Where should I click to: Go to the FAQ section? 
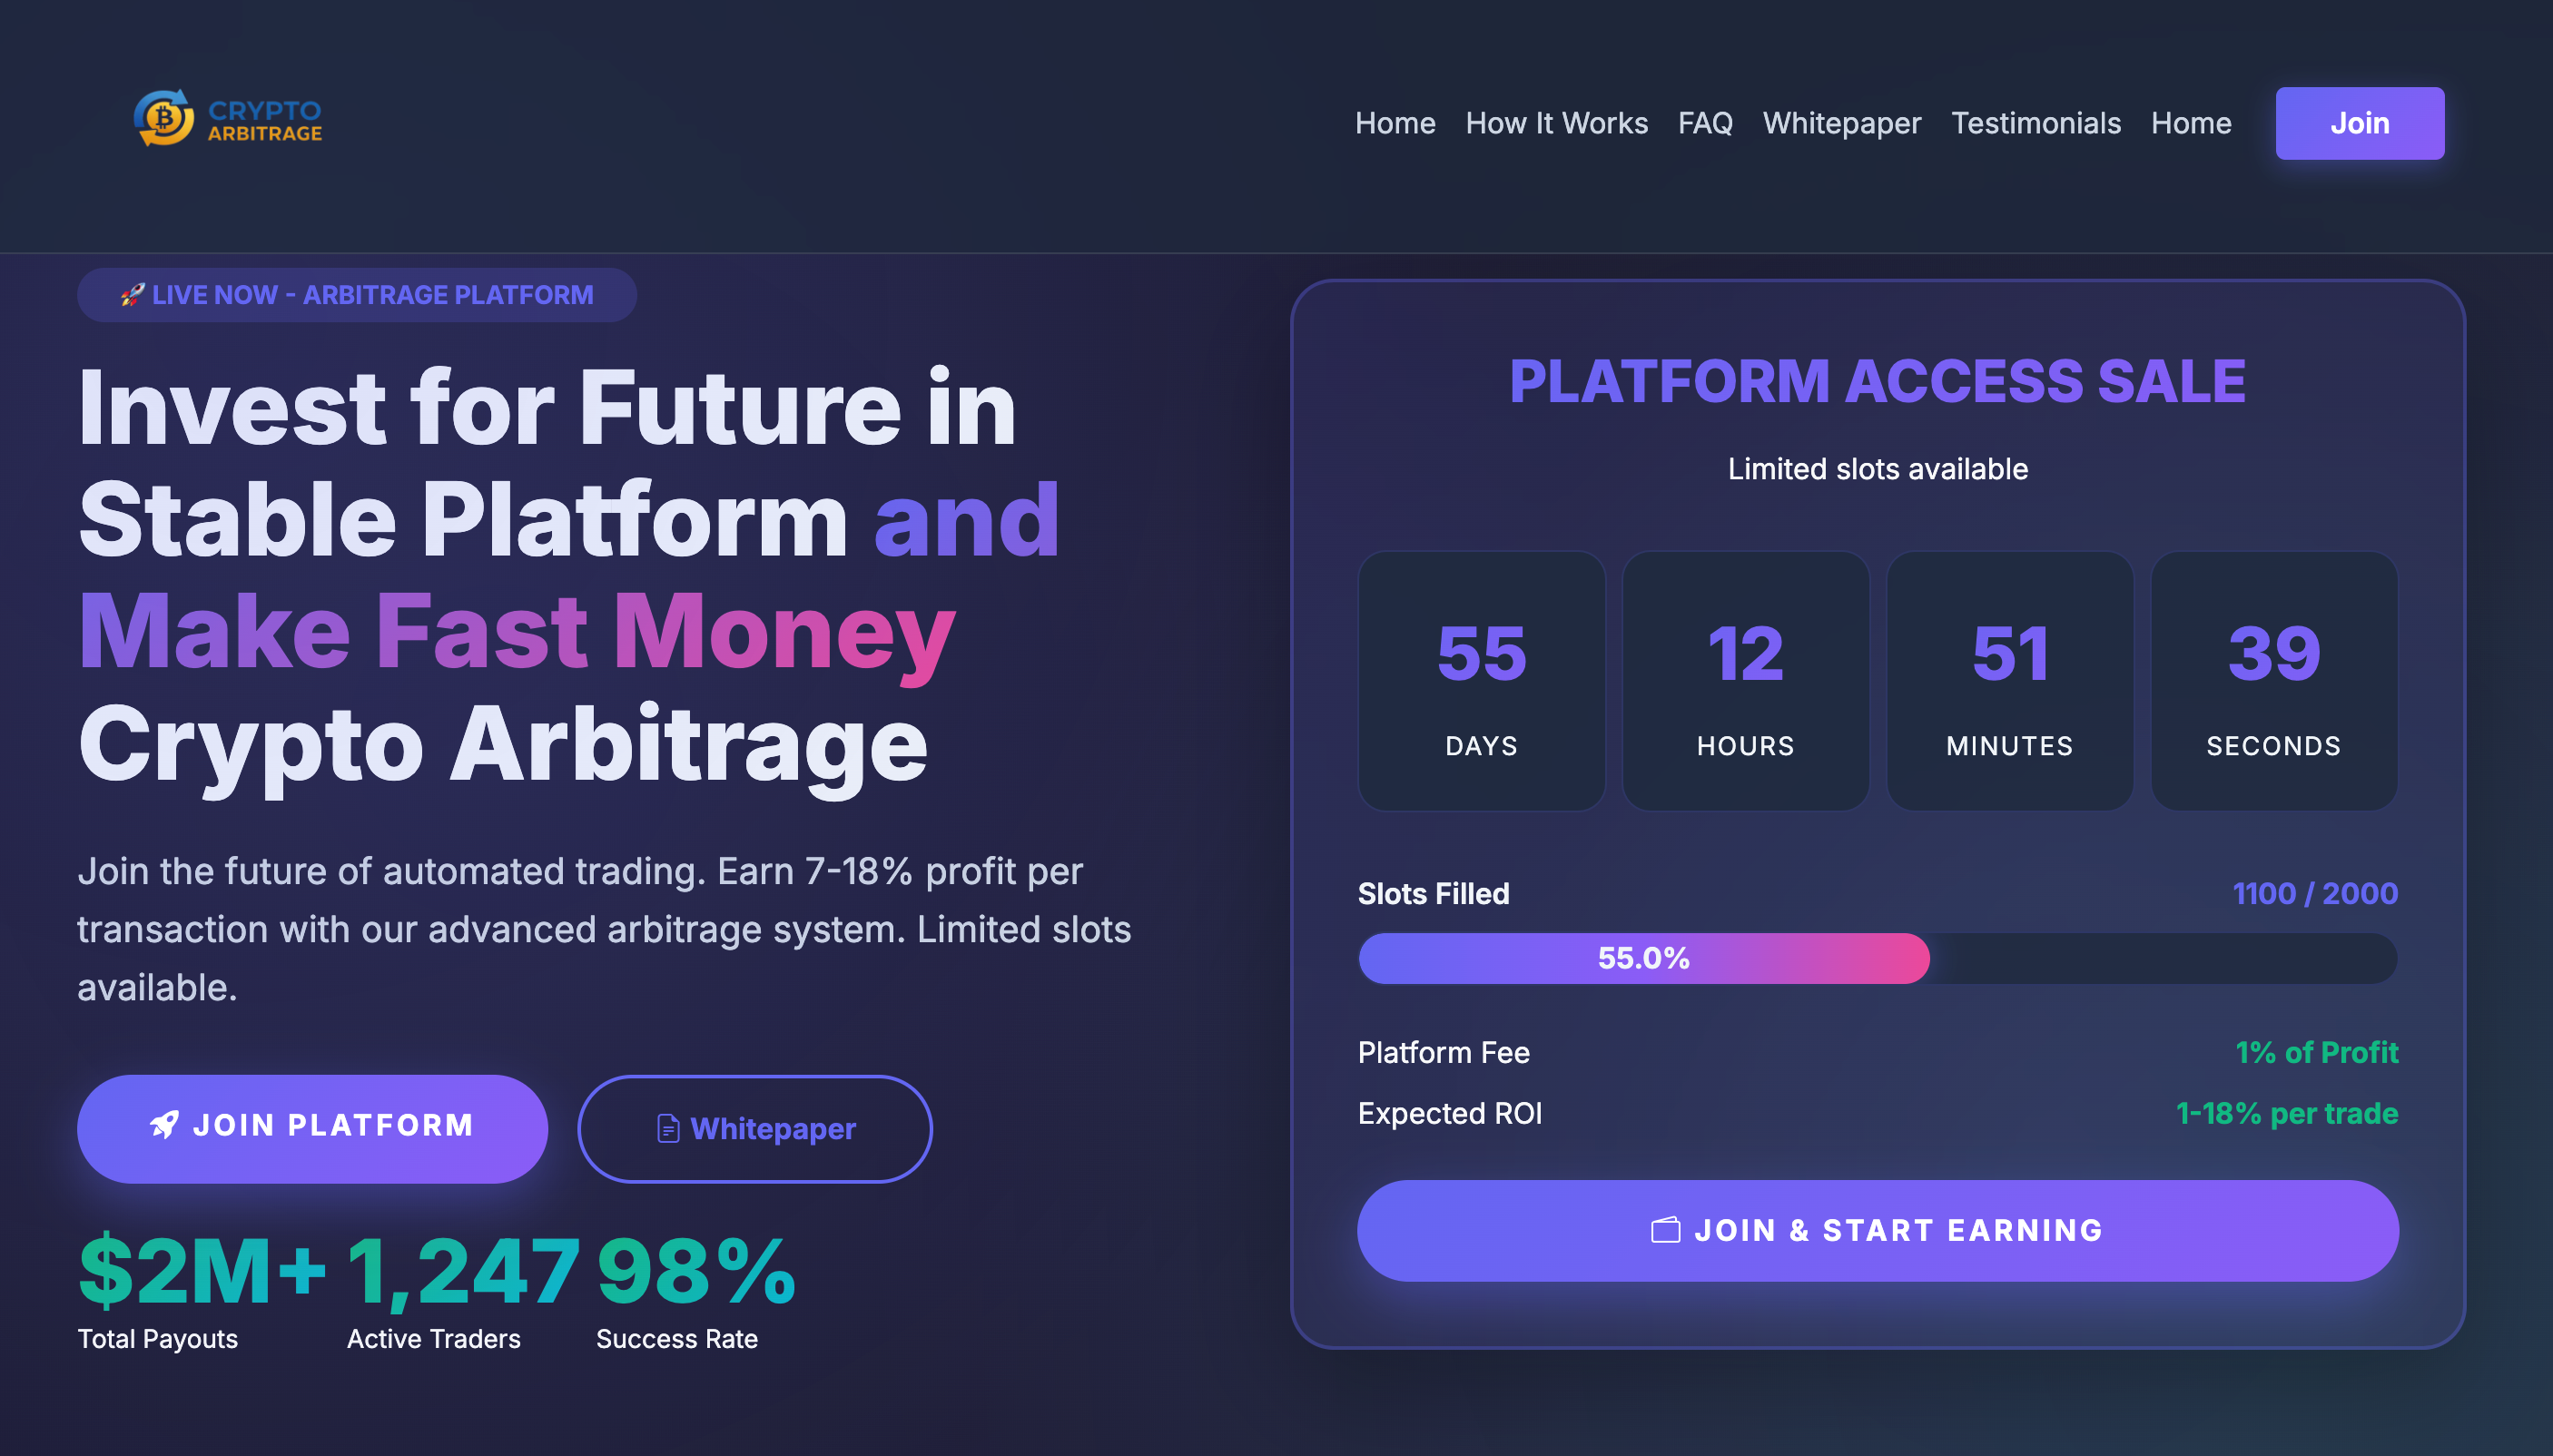1705,123
